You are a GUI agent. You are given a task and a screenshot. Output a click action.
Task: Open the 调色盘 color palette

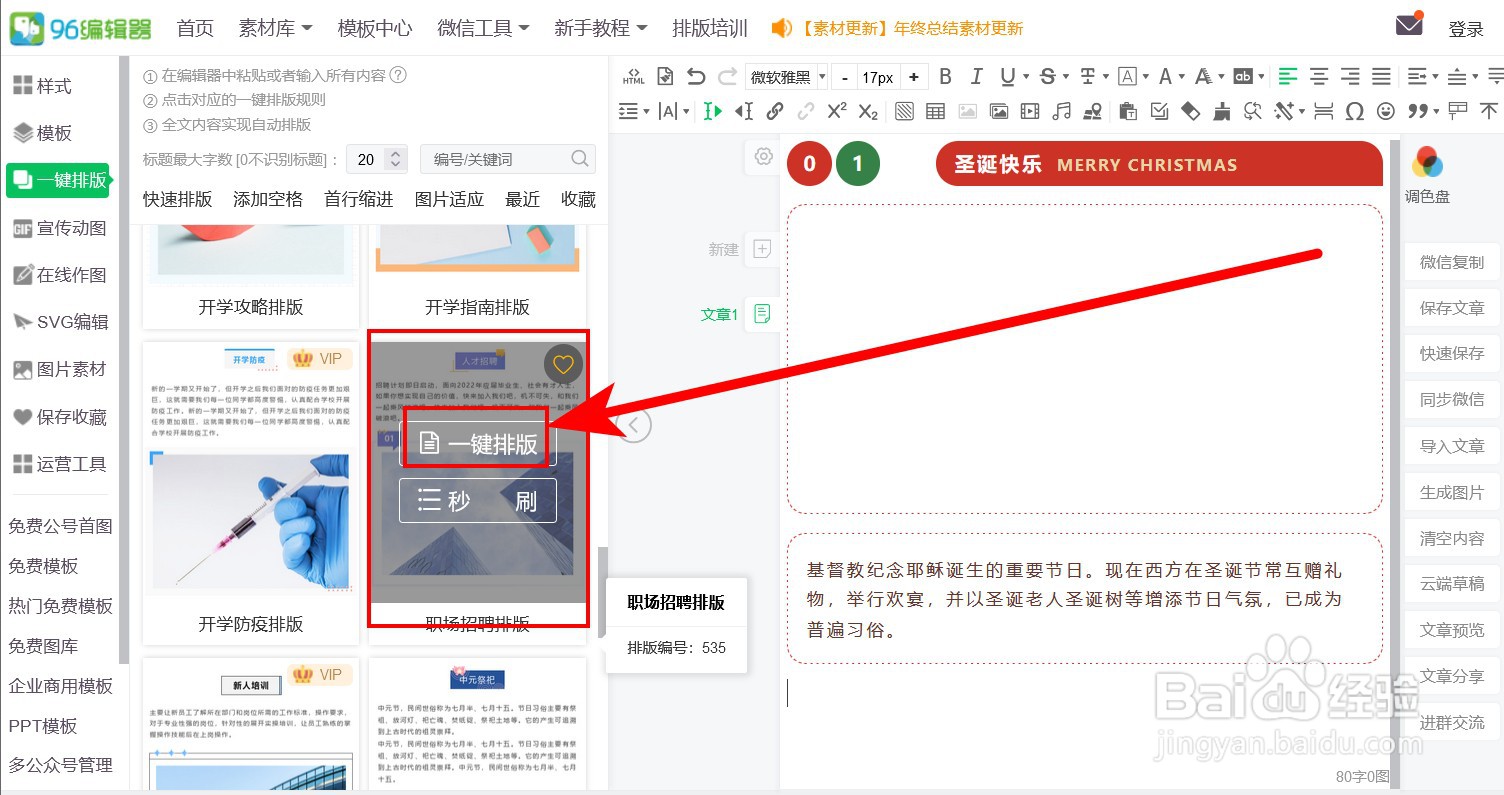(x=1427, y=170)
